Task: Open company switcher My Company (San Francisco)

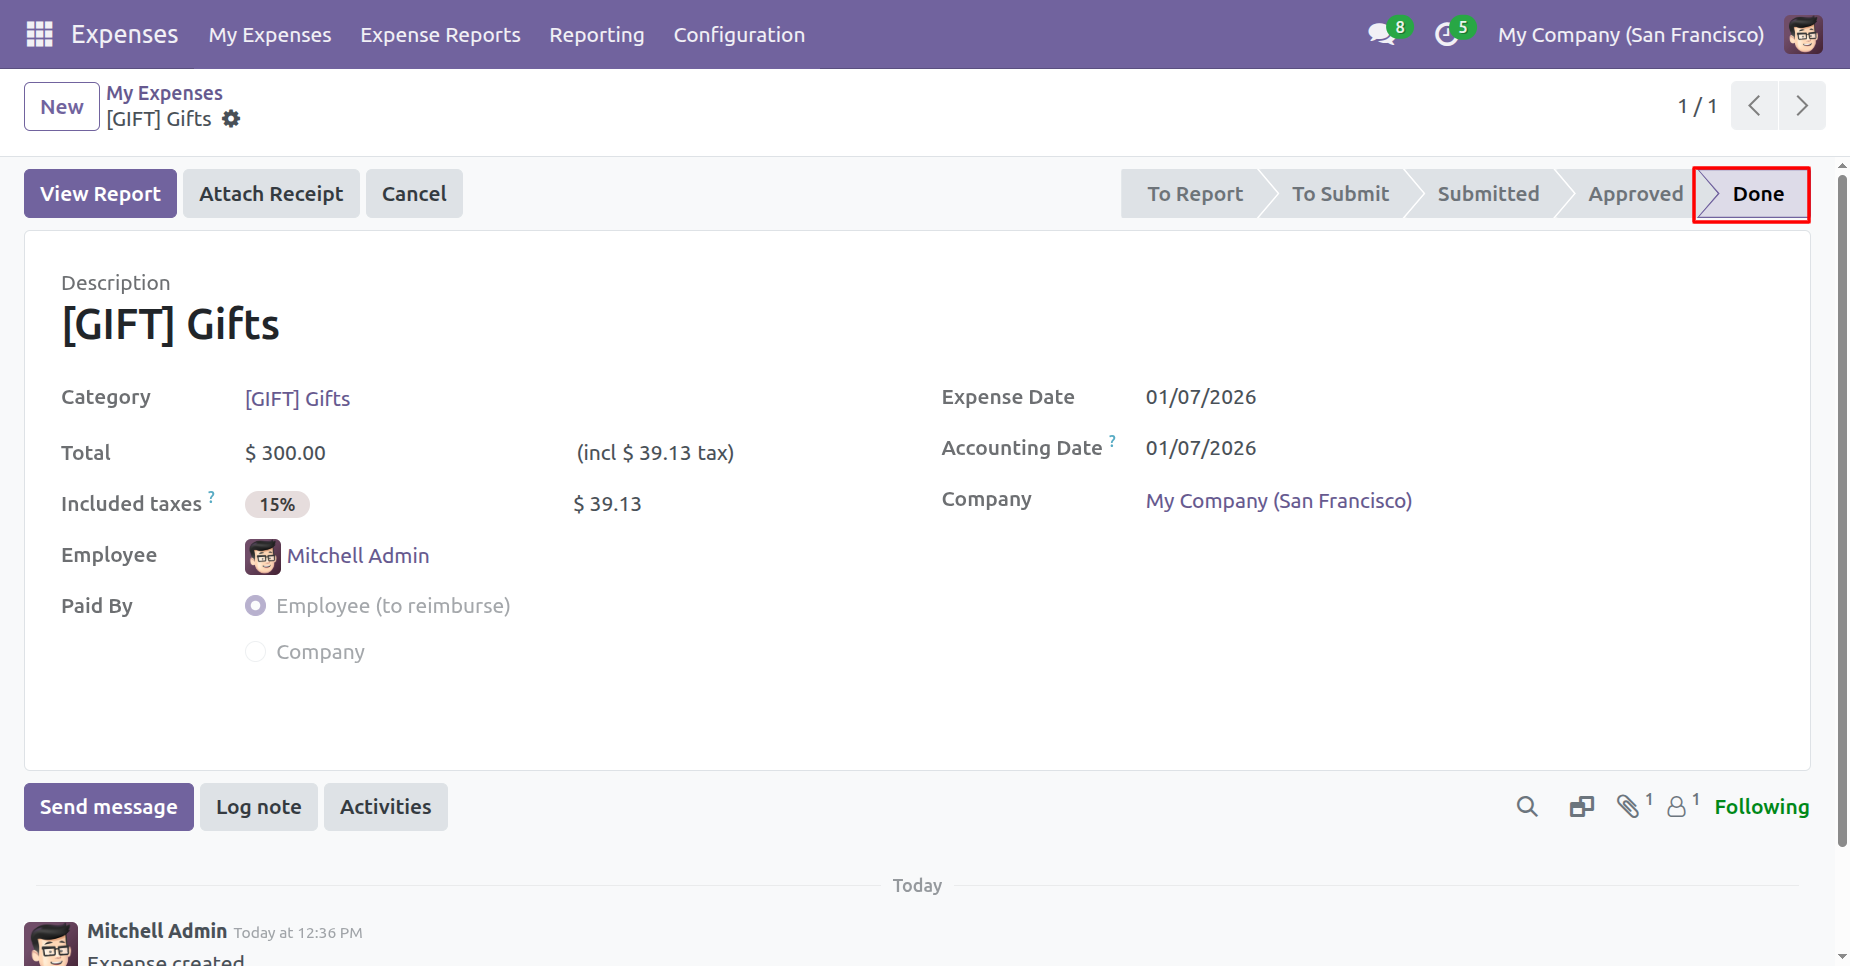Action: [x=1630, y=35]
